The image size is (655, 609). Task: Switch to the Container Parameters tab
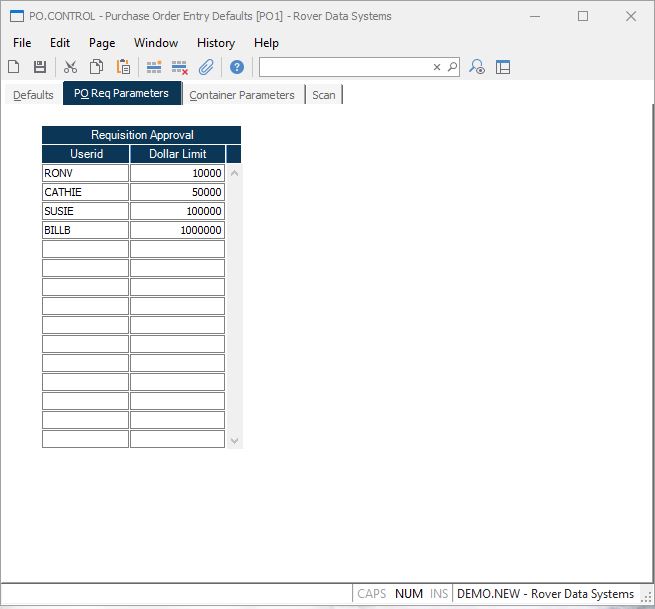pyautogui.click(x=242, y=95)
